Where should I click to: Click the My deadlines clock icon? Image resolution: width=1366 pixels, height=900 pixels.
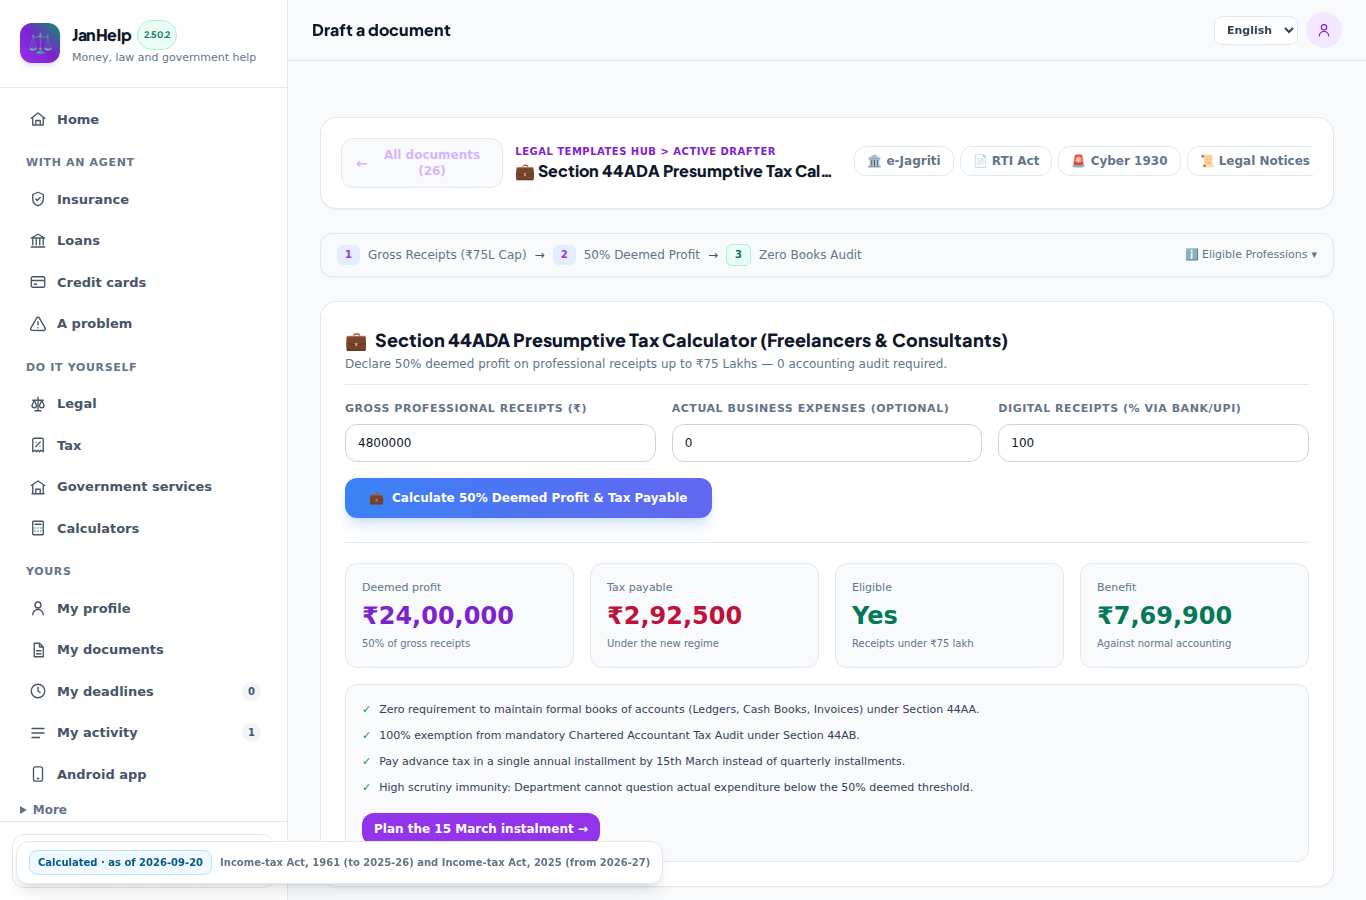click(x=38, y=691)
